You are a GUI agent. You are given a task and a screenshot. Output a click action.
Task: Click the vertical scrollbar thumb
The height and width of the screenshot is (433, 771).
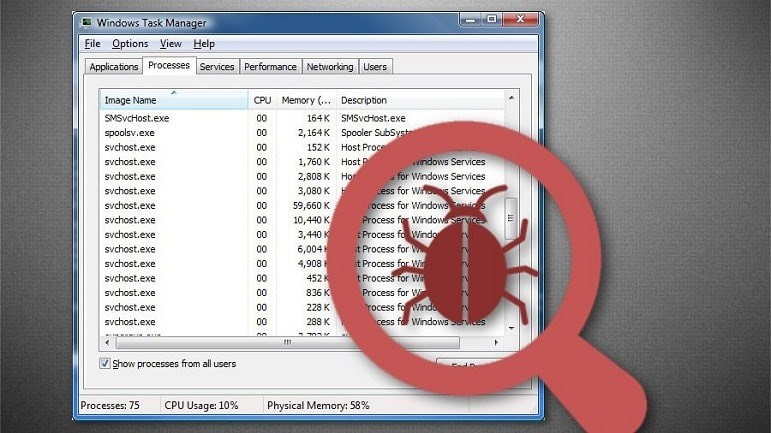click(x=511, y=218)
